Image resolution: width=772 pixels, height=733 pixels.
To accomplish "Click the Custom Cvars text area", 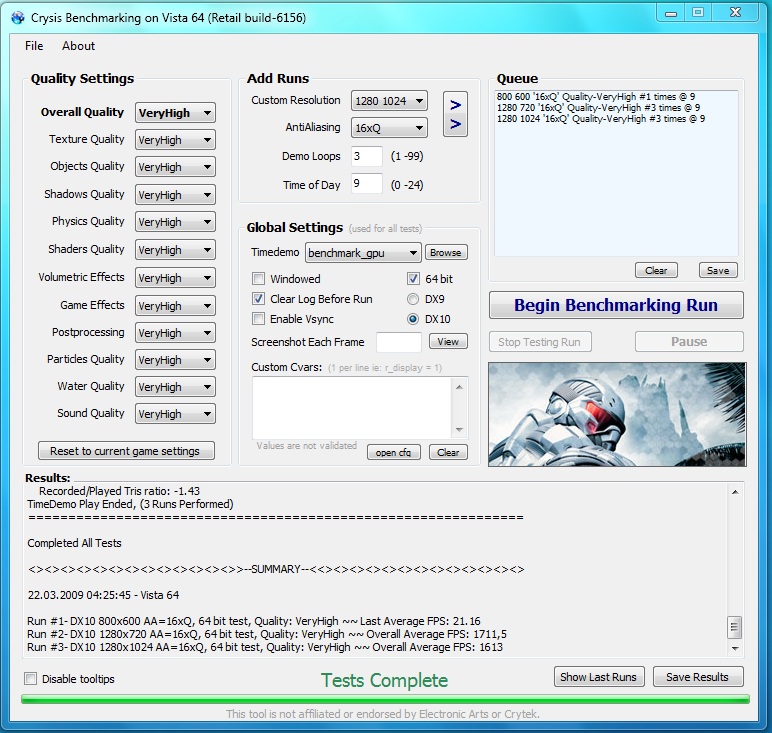I will [x=353, y=408].
